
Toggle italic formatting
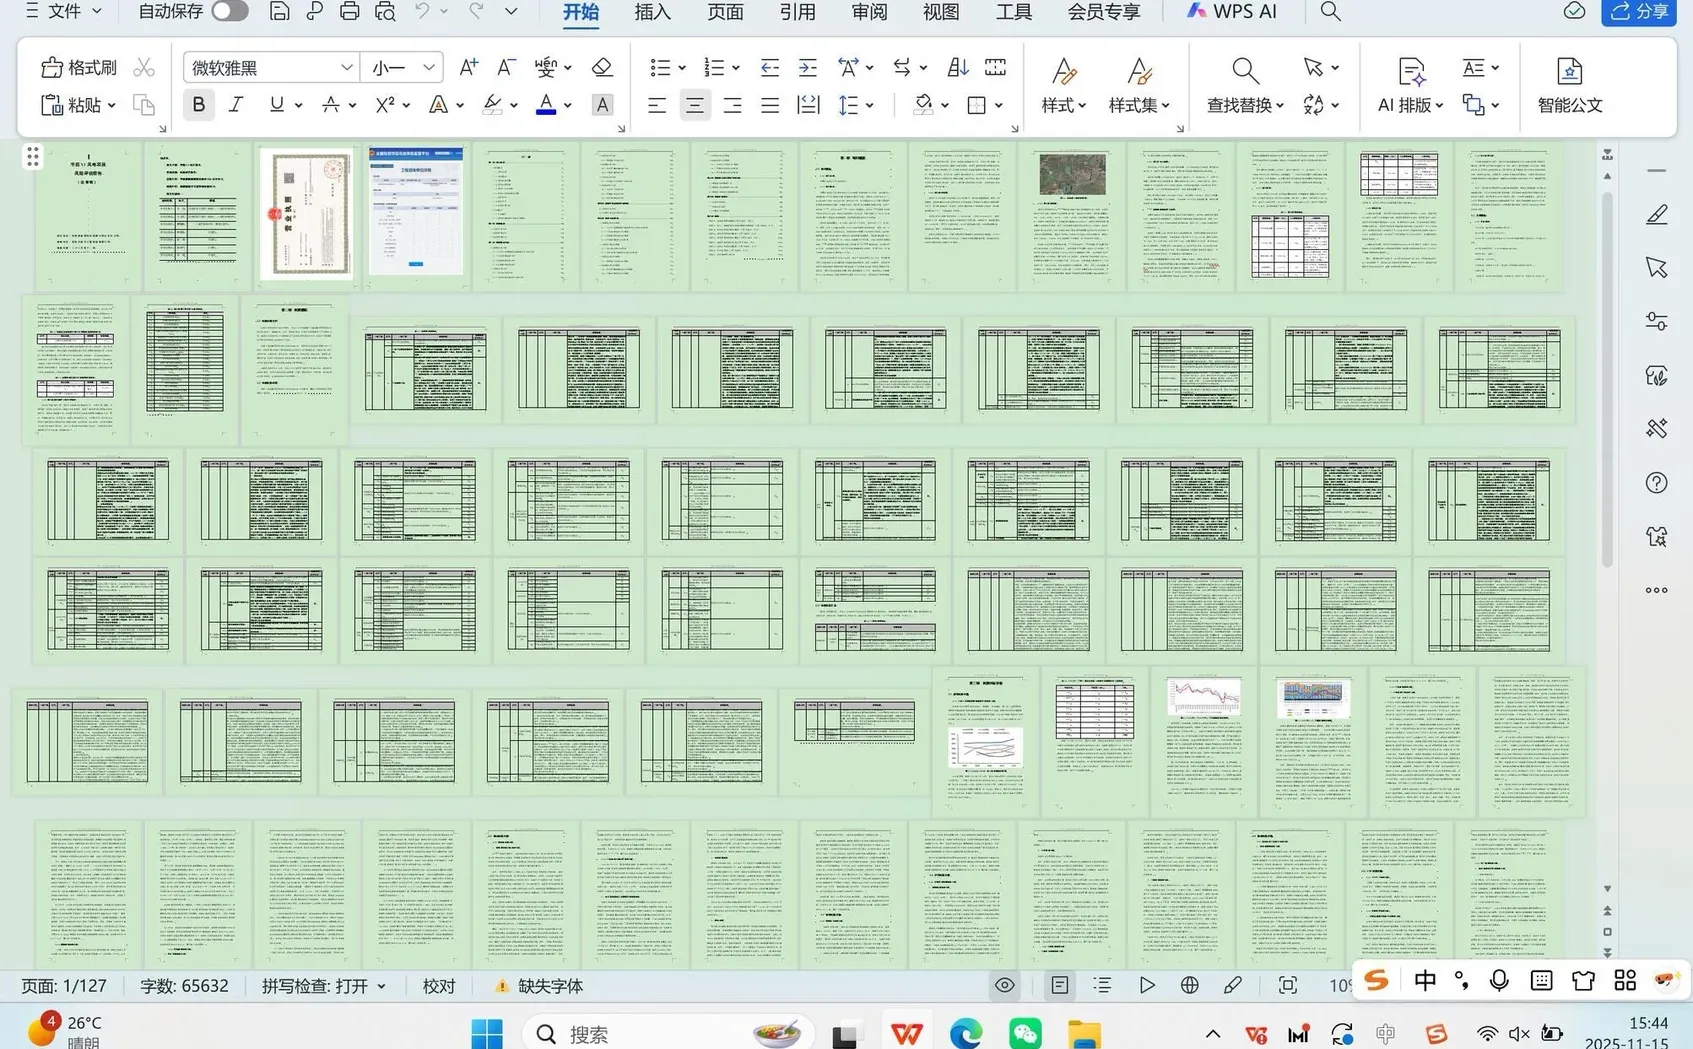(x=236, y=105)
